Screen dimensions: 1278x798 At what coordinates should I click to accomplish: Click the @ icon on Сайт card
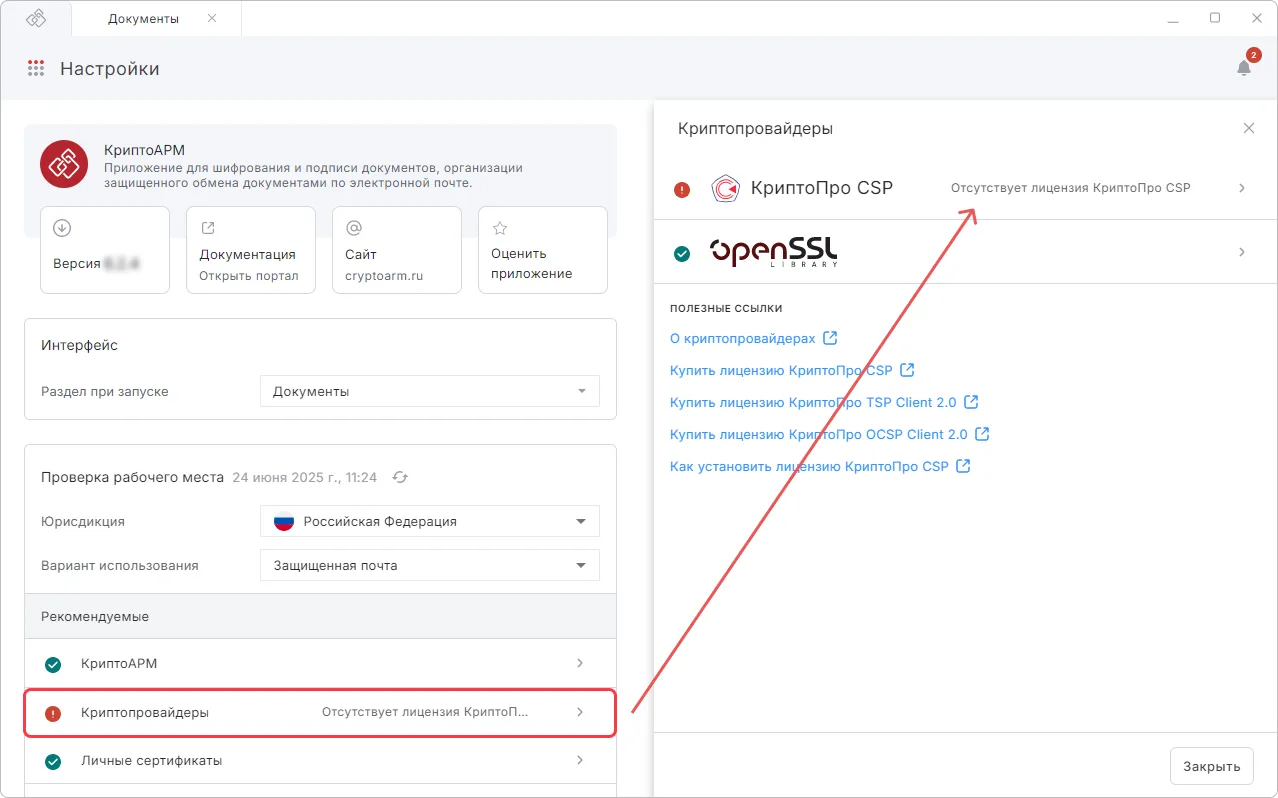(x=354, y=228)
